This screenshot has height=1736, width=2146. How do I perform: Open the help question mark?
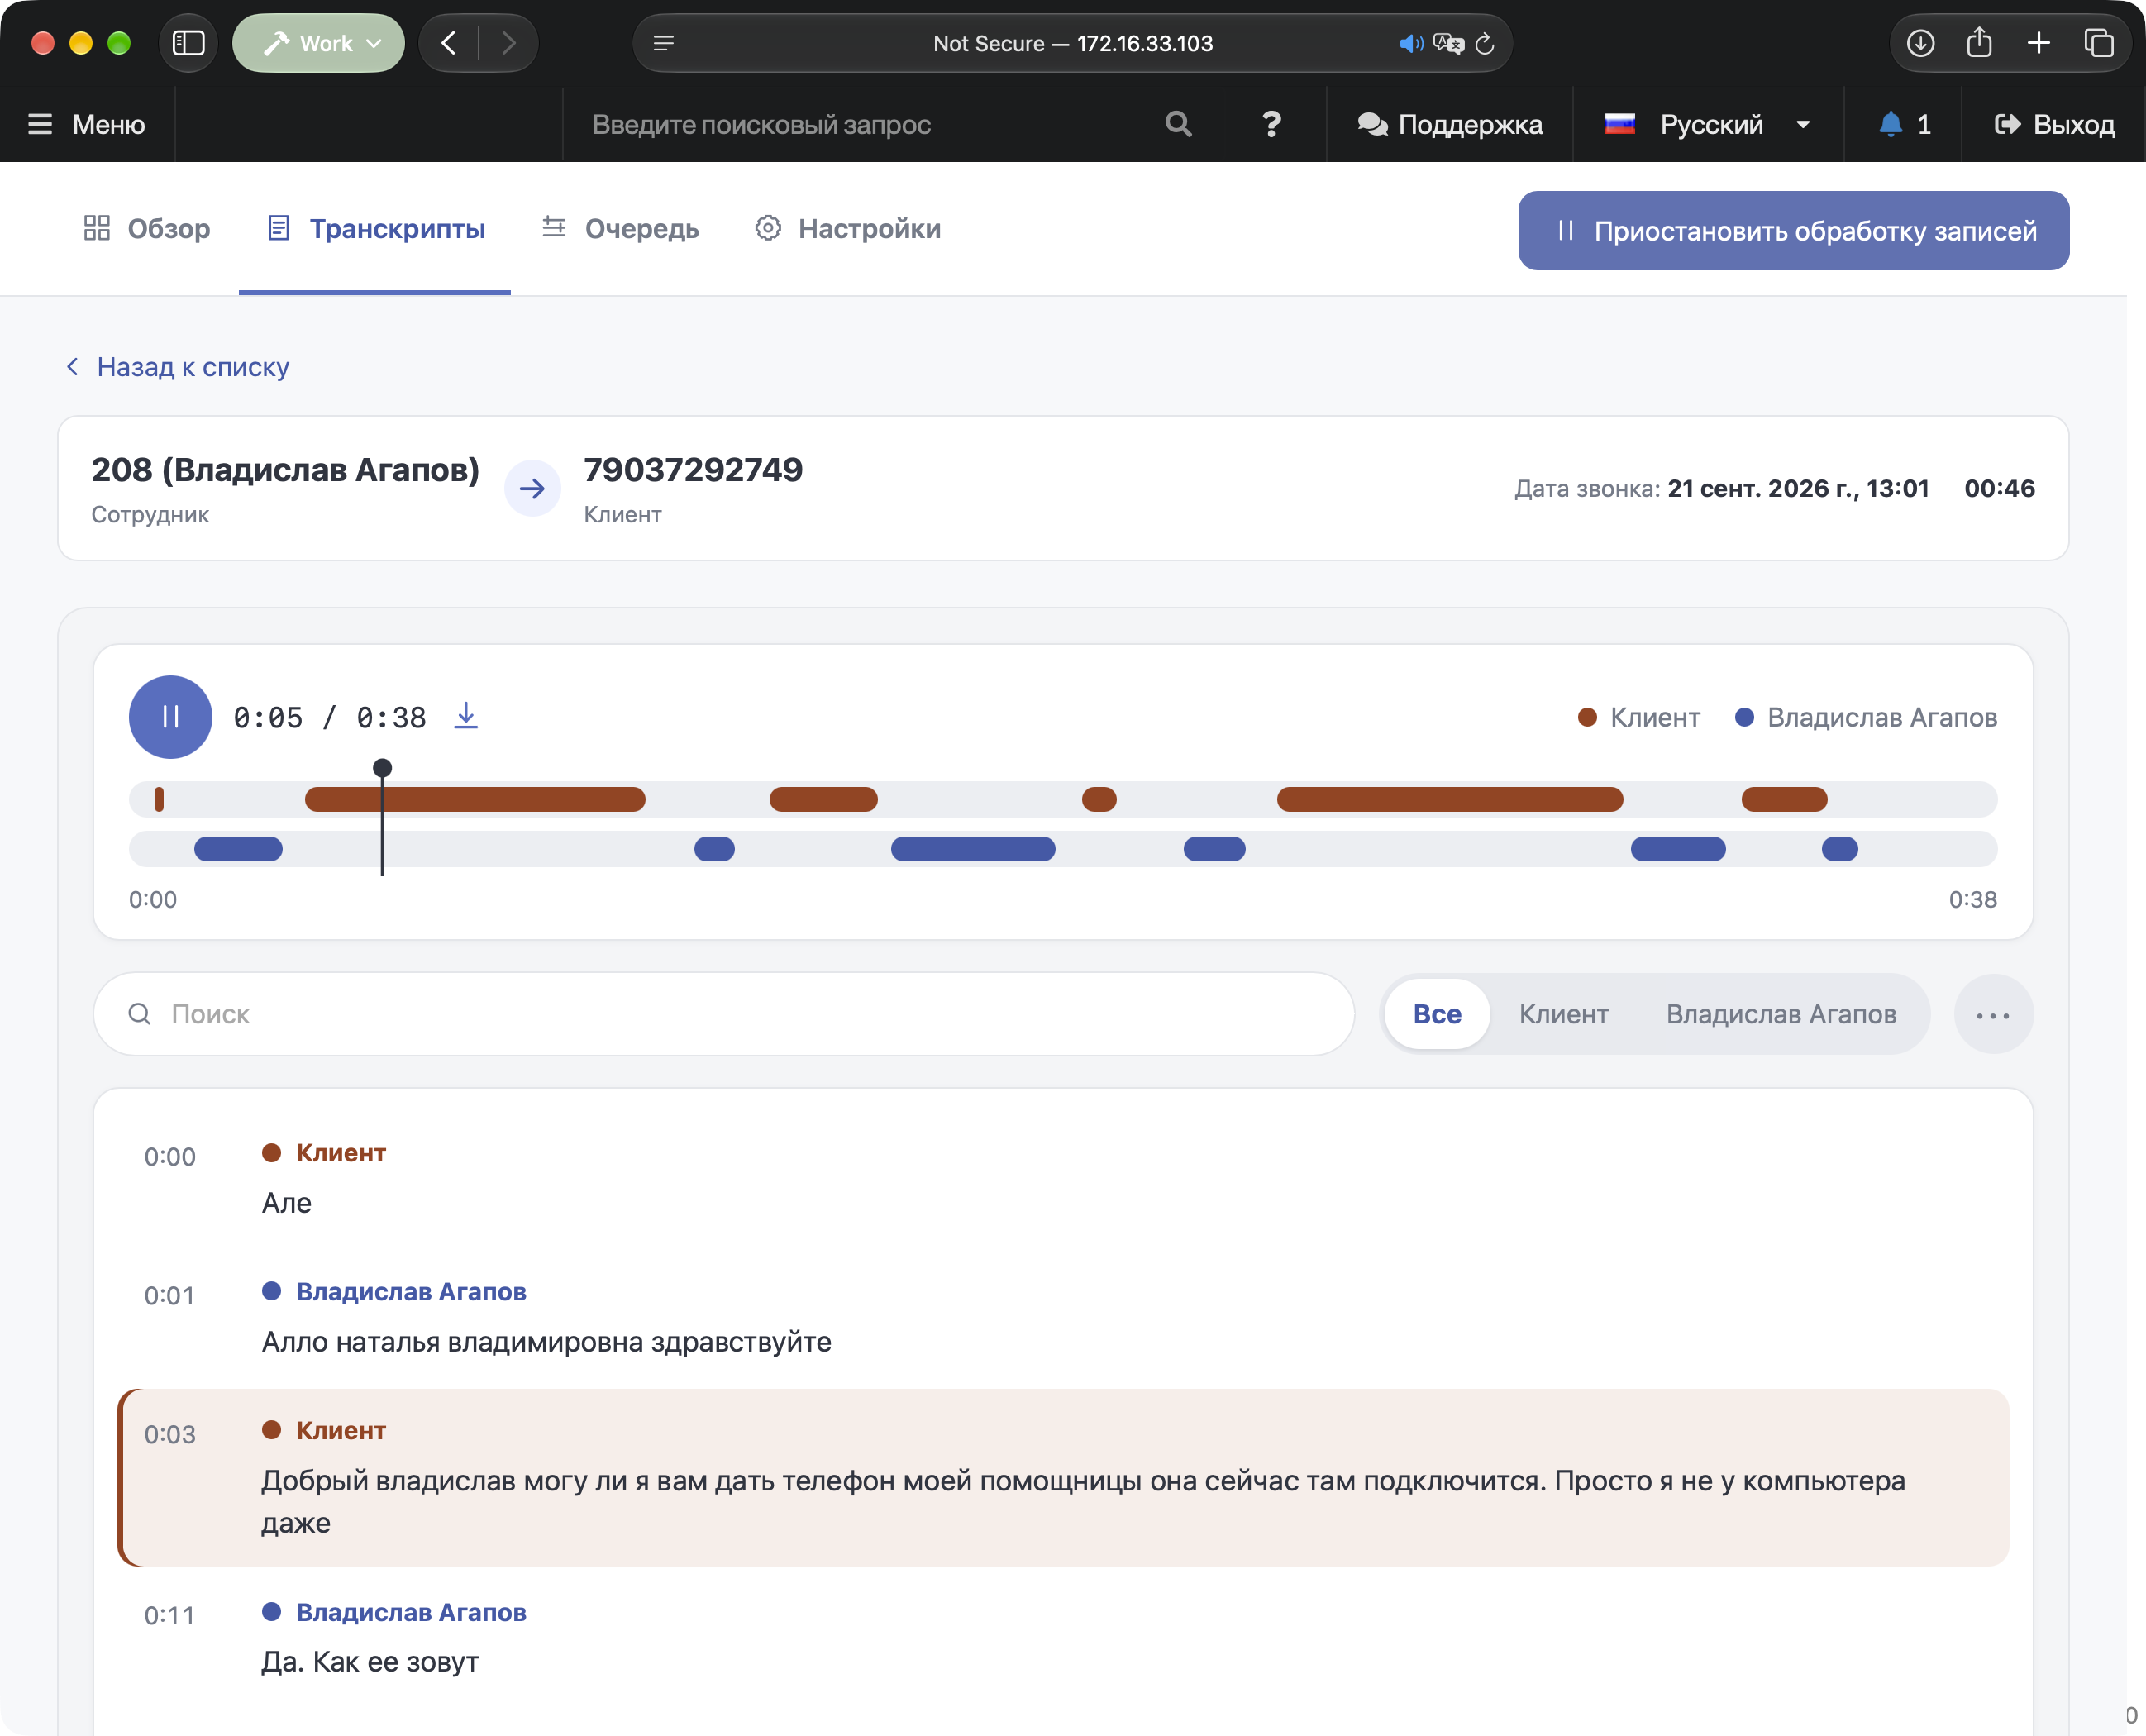click(1271, 124)
